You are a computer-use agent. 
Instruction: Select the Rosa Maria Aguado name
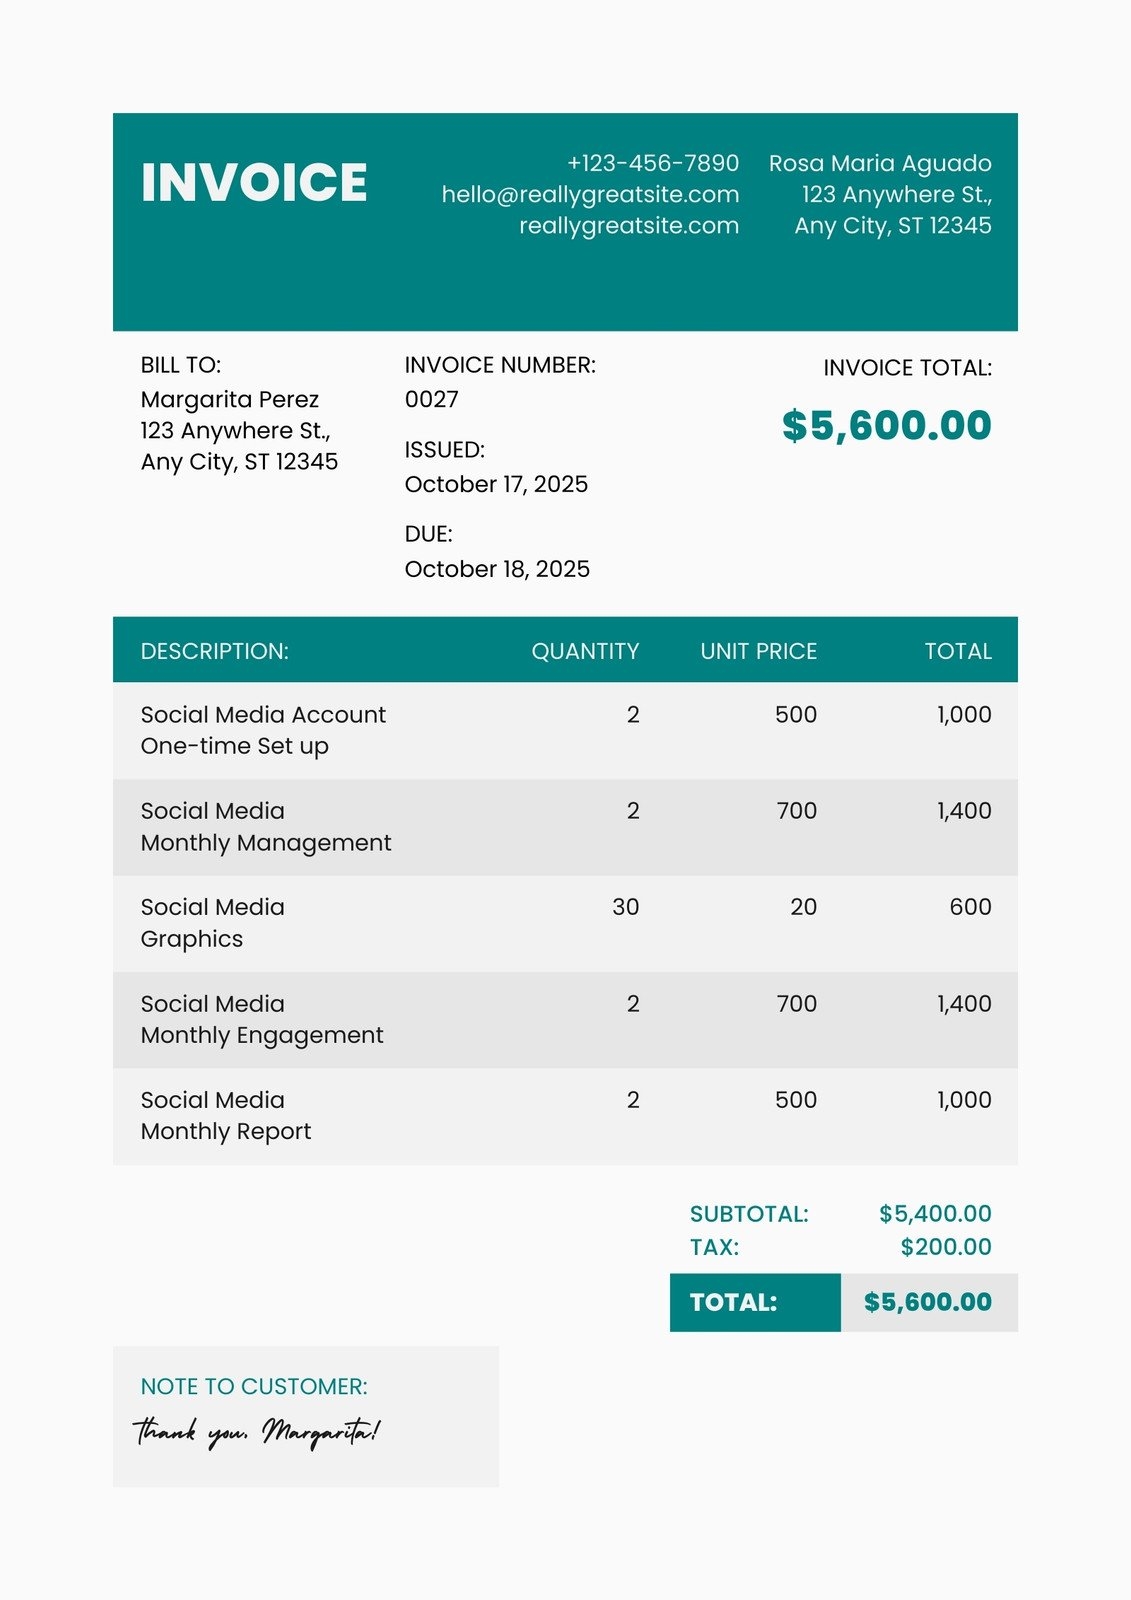pos(880,163)
